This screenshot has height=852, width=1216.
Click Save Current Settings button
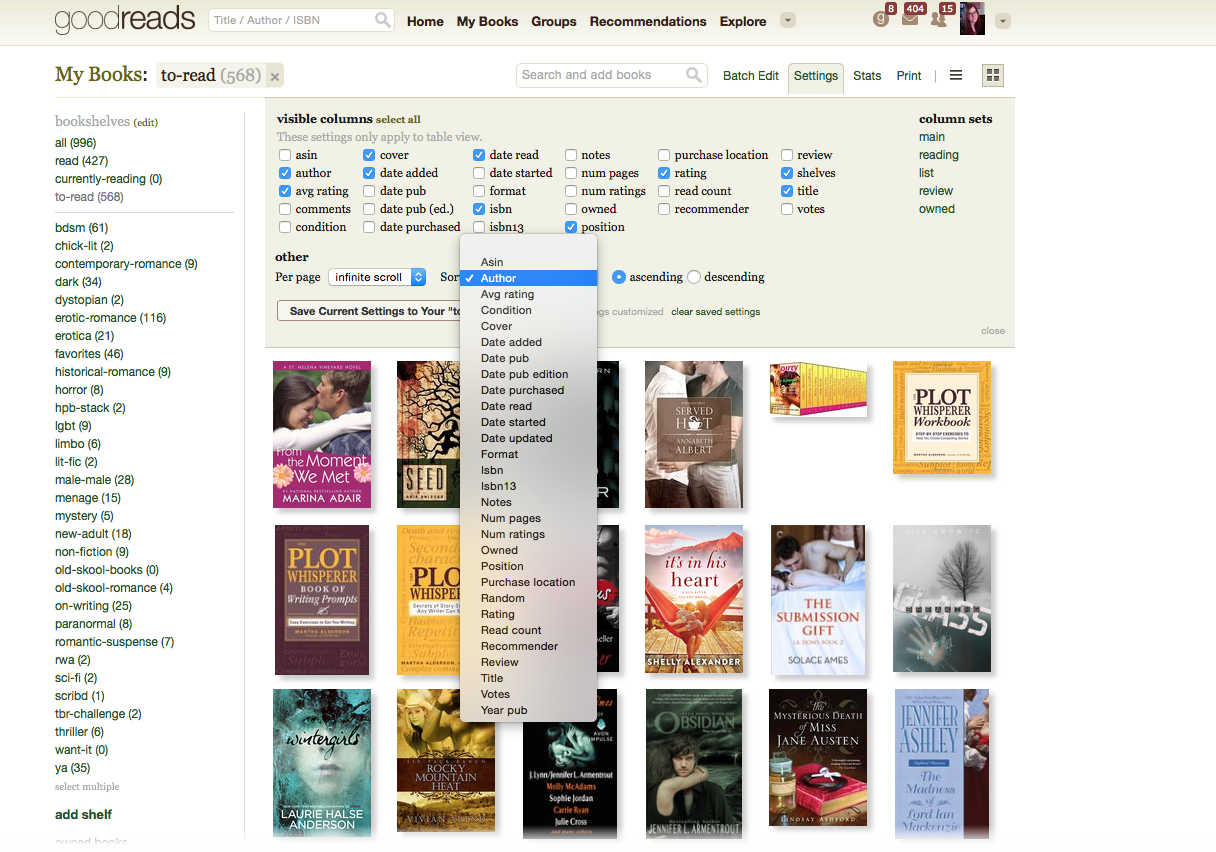[368, 311]
